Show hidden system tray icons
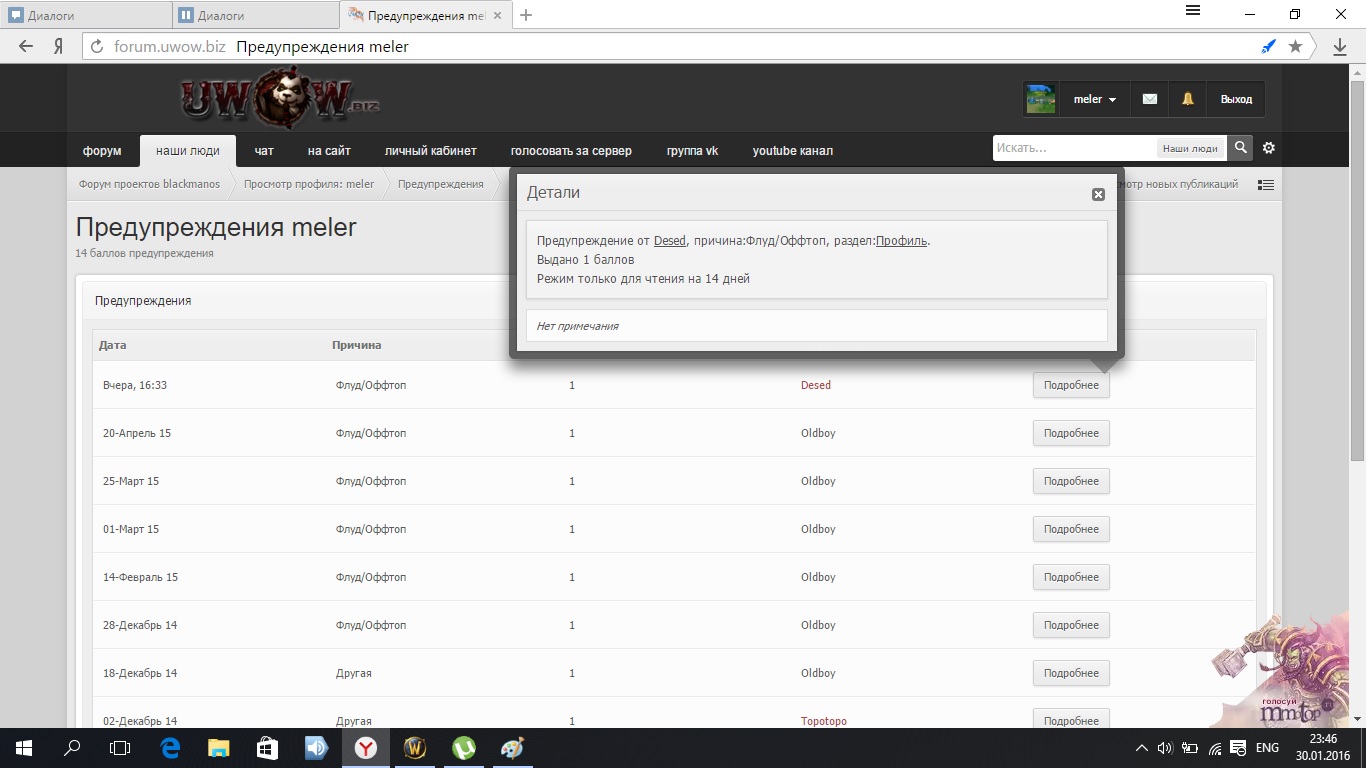1366x768 pixels. (x=1142, y=748)
